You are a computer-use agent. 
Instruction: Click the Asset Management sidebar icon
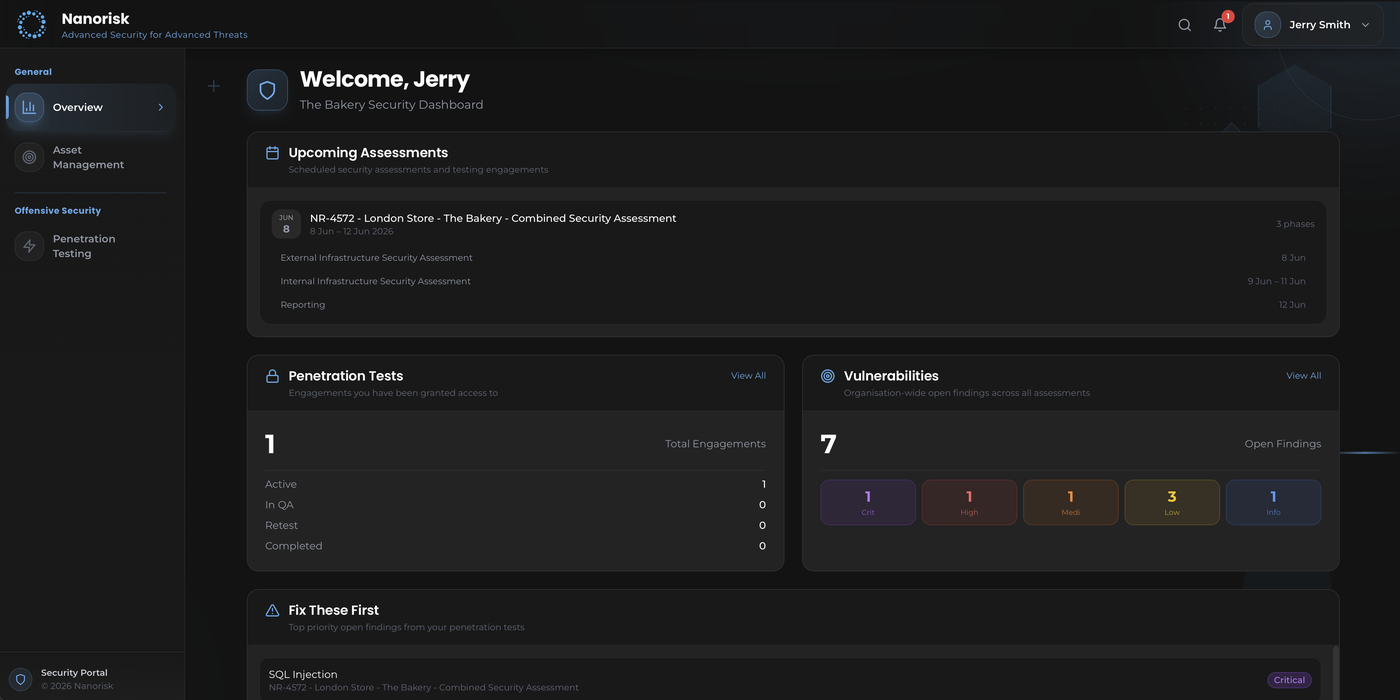[x=28, y=157]
